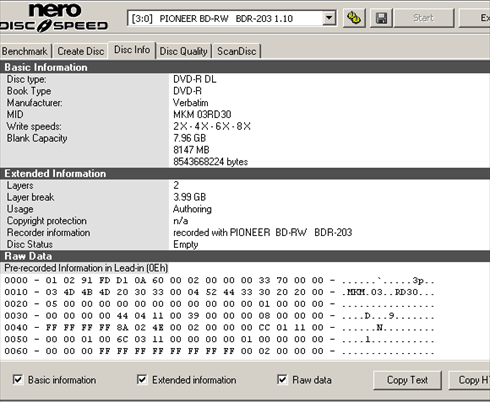490x402 pixels.
Task: Open the drive selection dropdown arrow
Action: 329,18
